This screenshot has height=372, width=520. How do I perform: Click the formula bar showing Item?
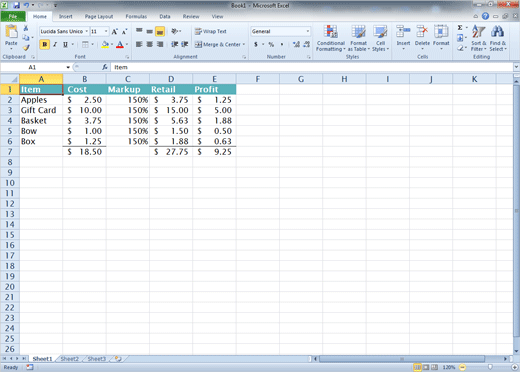coord(312,67)
